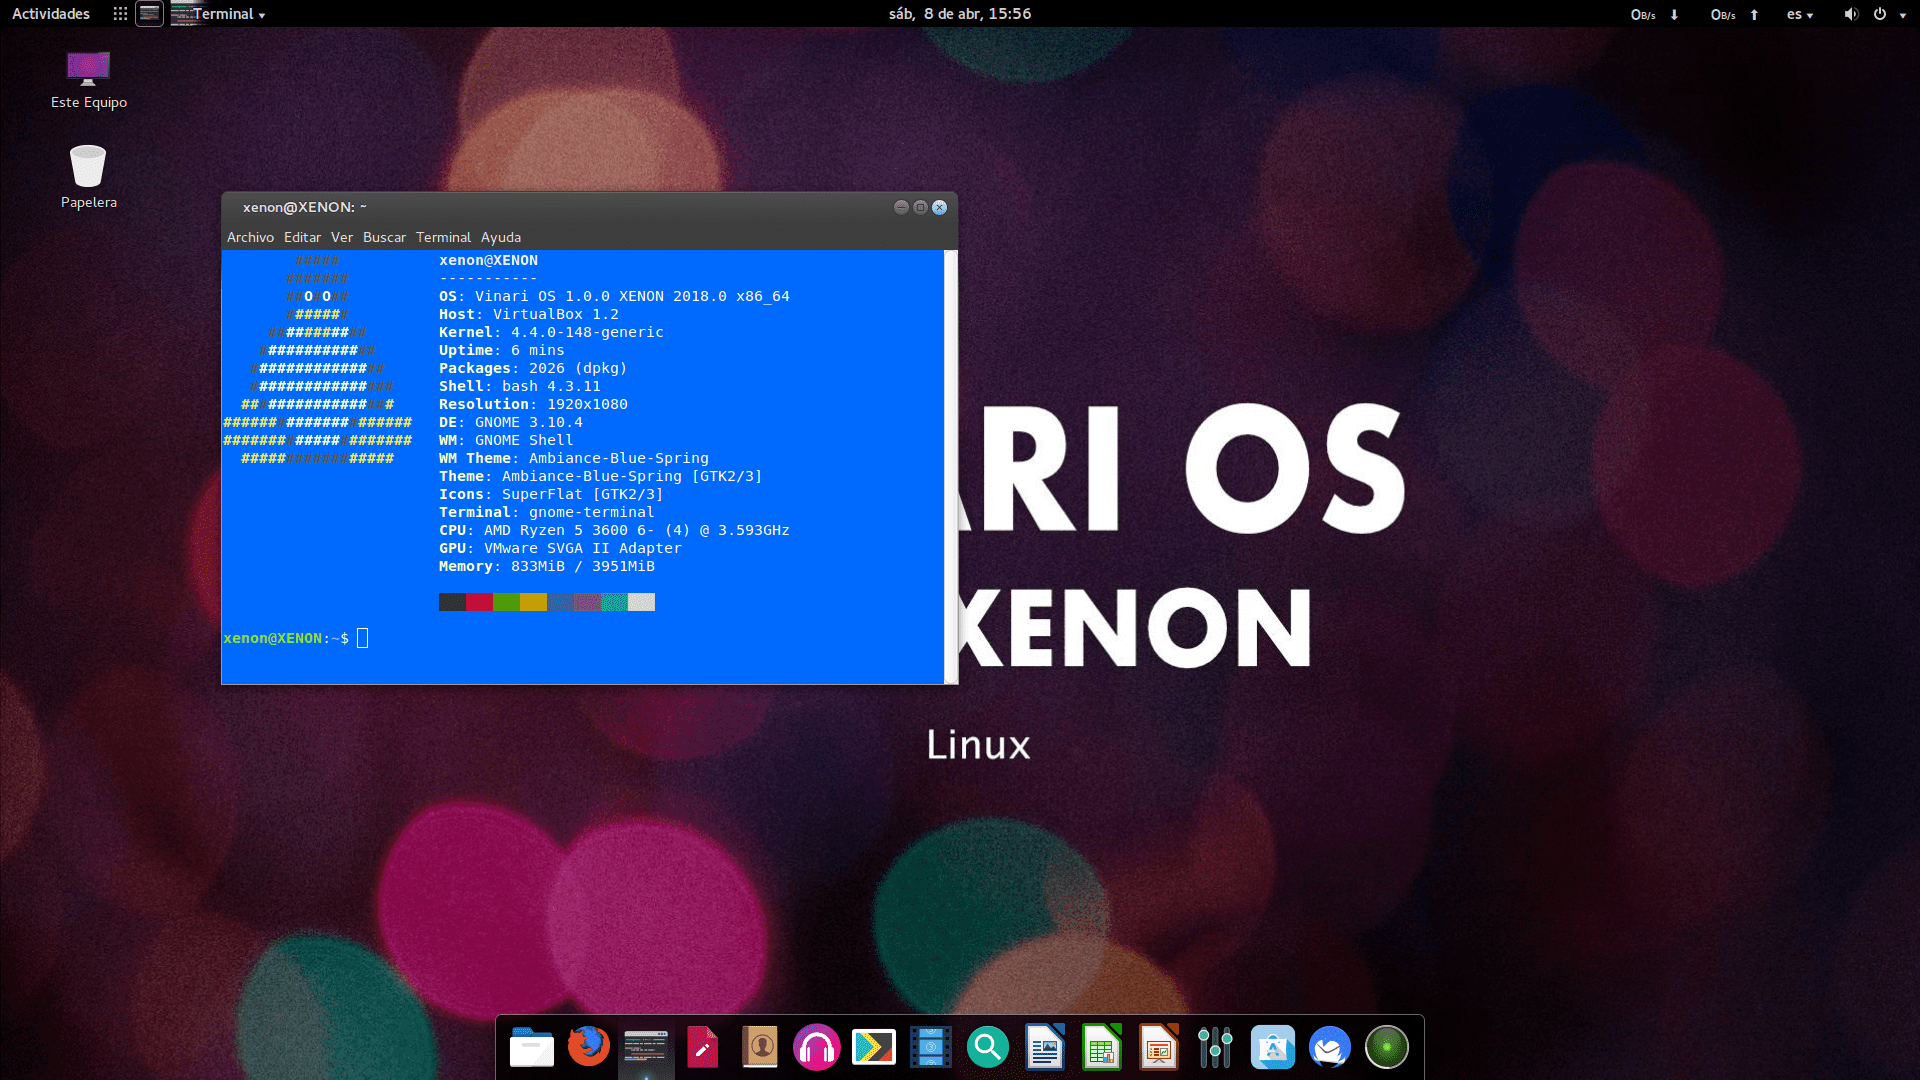Click the WM Theme Ambiance-Blue-Spring line
Image resolution: width=1920 pixels, height=1080 pixels.
click(574, 458)
